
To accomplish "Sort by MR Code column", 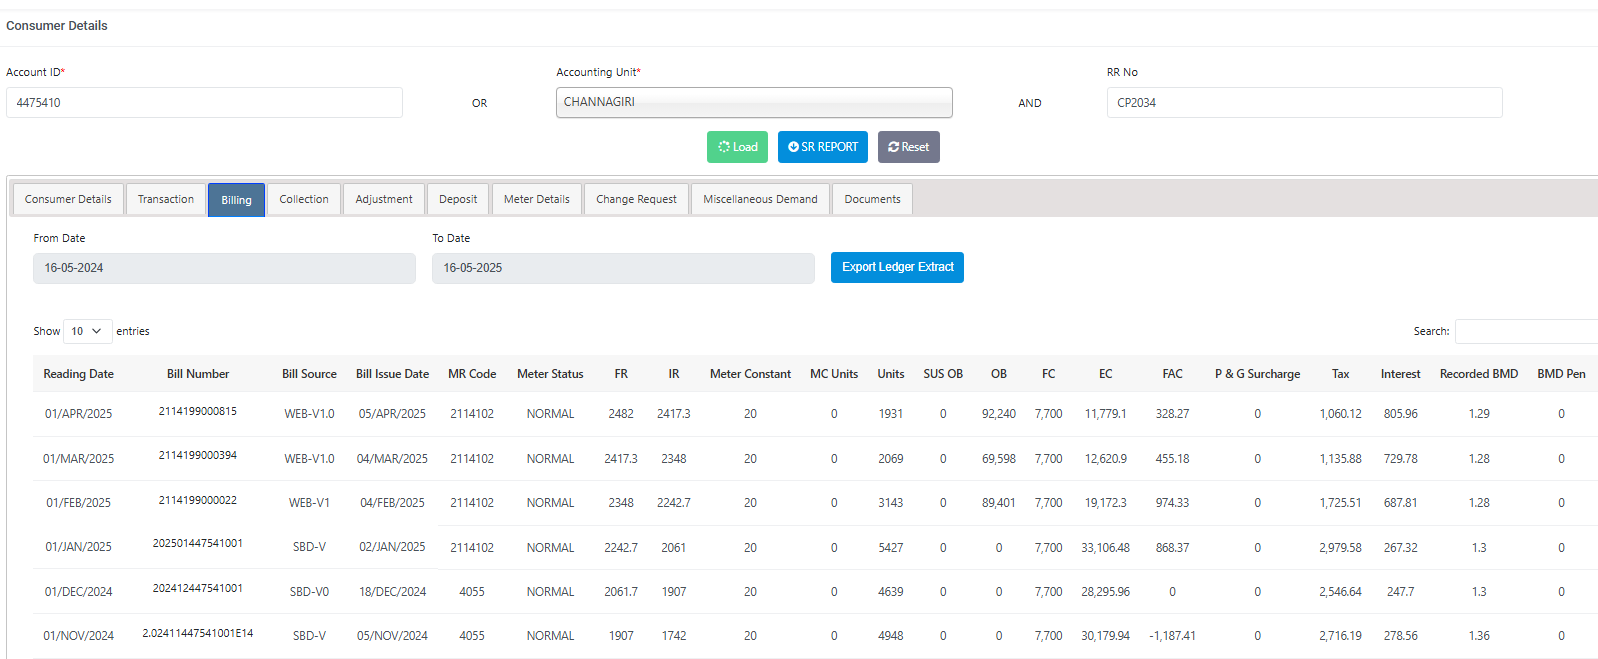I will tap(472, 374).
